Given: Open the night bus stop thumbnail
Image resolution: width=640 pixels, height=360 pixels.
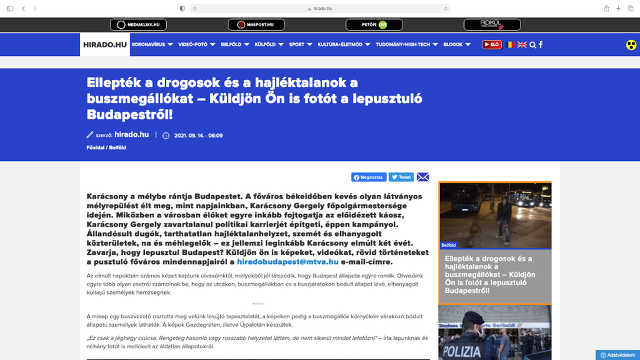Looking at the screenshot, I should coord(495,216).
